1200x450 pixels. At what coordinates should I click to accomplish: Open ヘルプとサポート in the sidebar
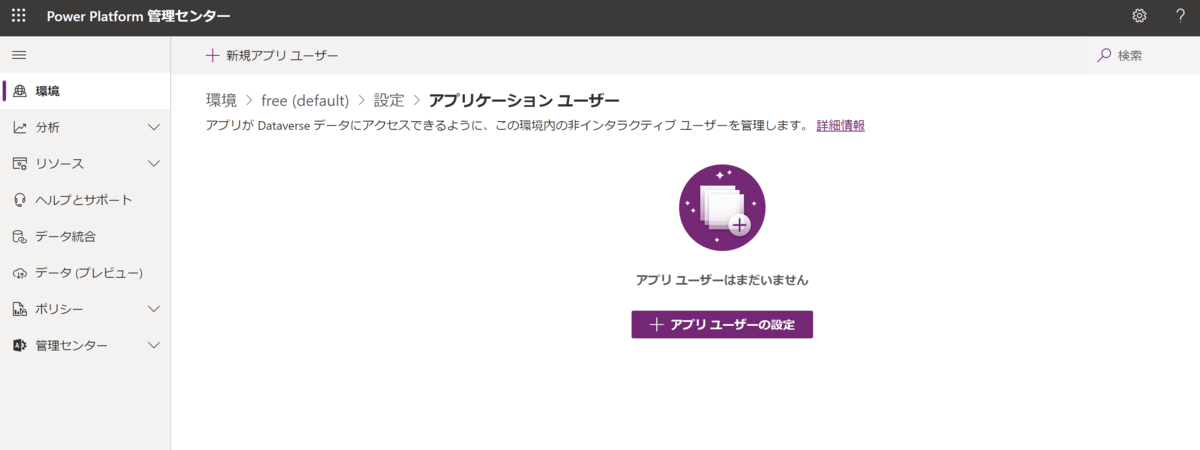[86, 200]
